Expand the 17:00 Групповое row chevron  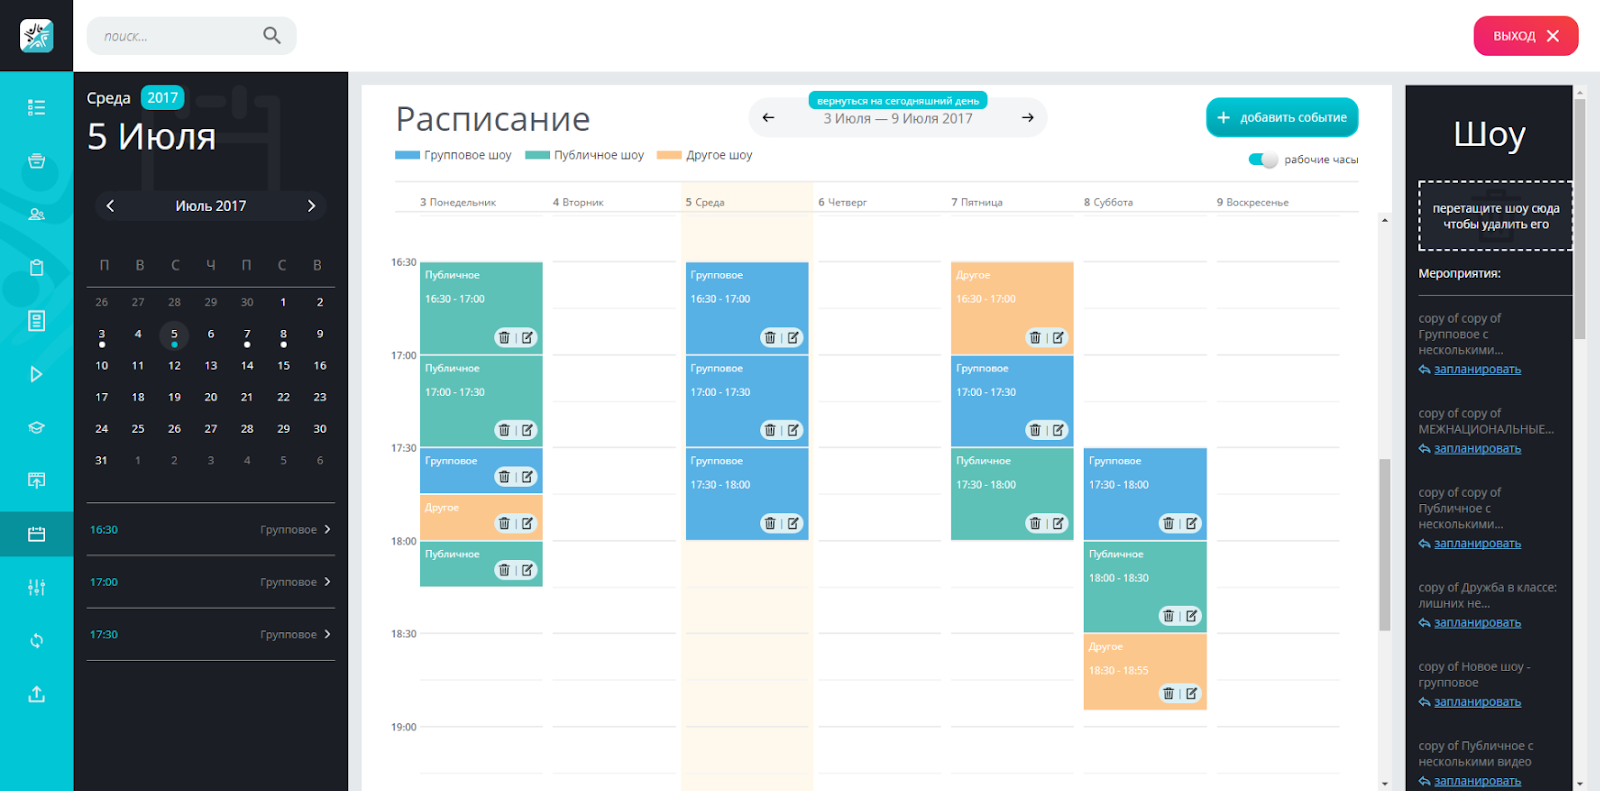click(x=327, y=581)
